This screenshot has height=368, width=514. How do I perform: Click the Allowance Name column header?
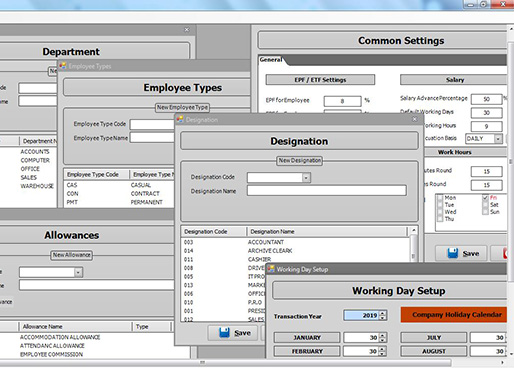click(x=75, y=326)
